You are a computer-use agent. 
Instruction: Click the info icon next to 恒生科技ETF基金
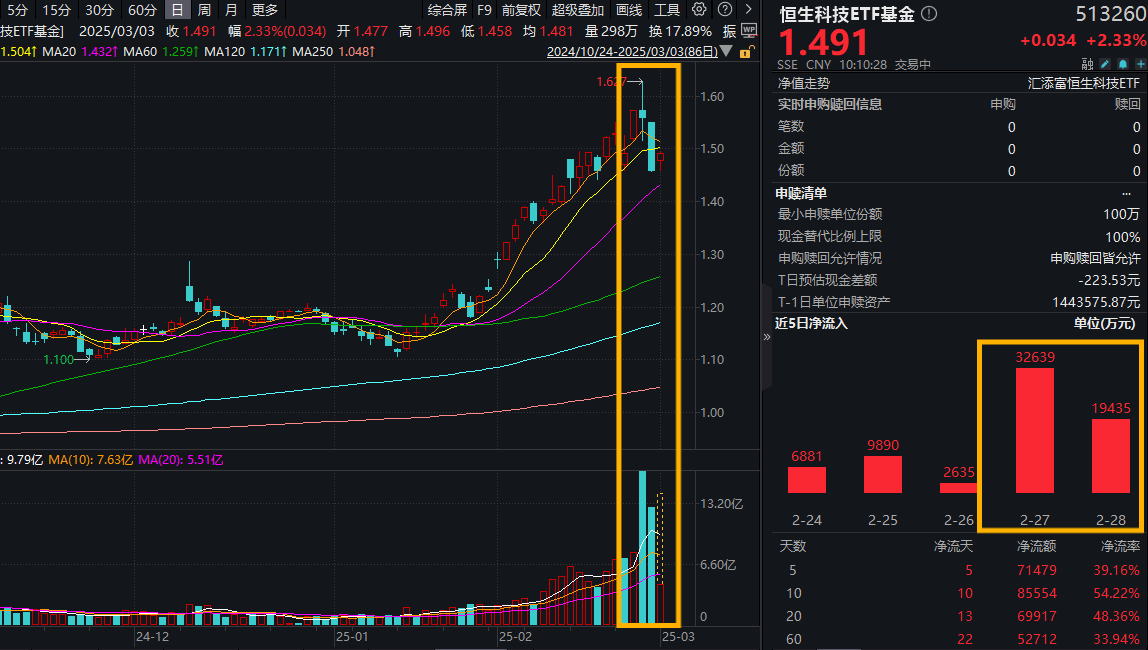tap(927, 13)
